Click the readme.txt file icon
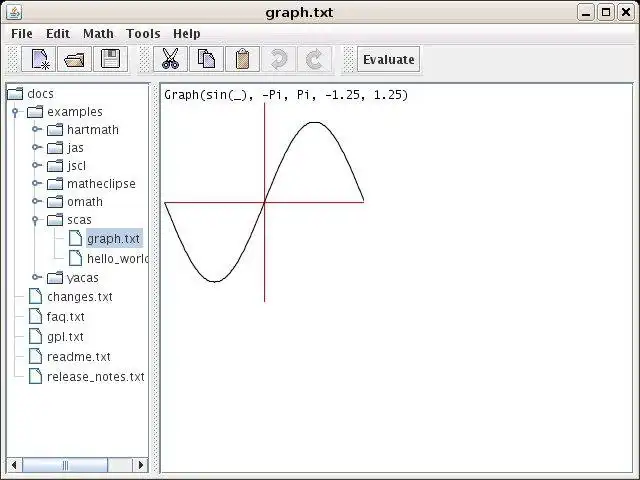The image size is (640, 480). (x=36, y=356)
